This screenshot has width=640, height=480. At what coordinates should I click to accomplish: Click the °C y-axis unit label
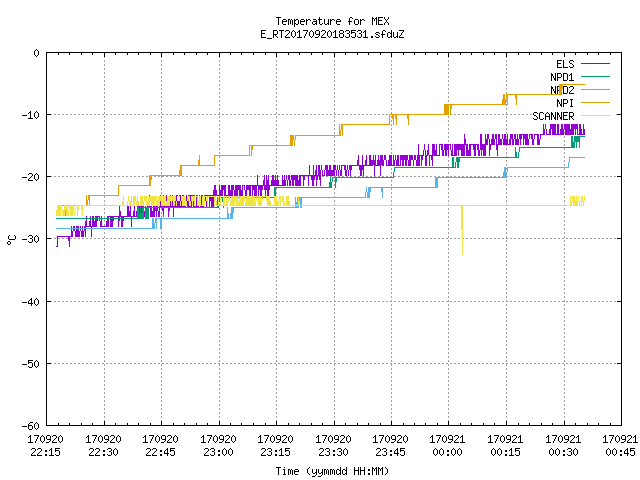point(12,240)
